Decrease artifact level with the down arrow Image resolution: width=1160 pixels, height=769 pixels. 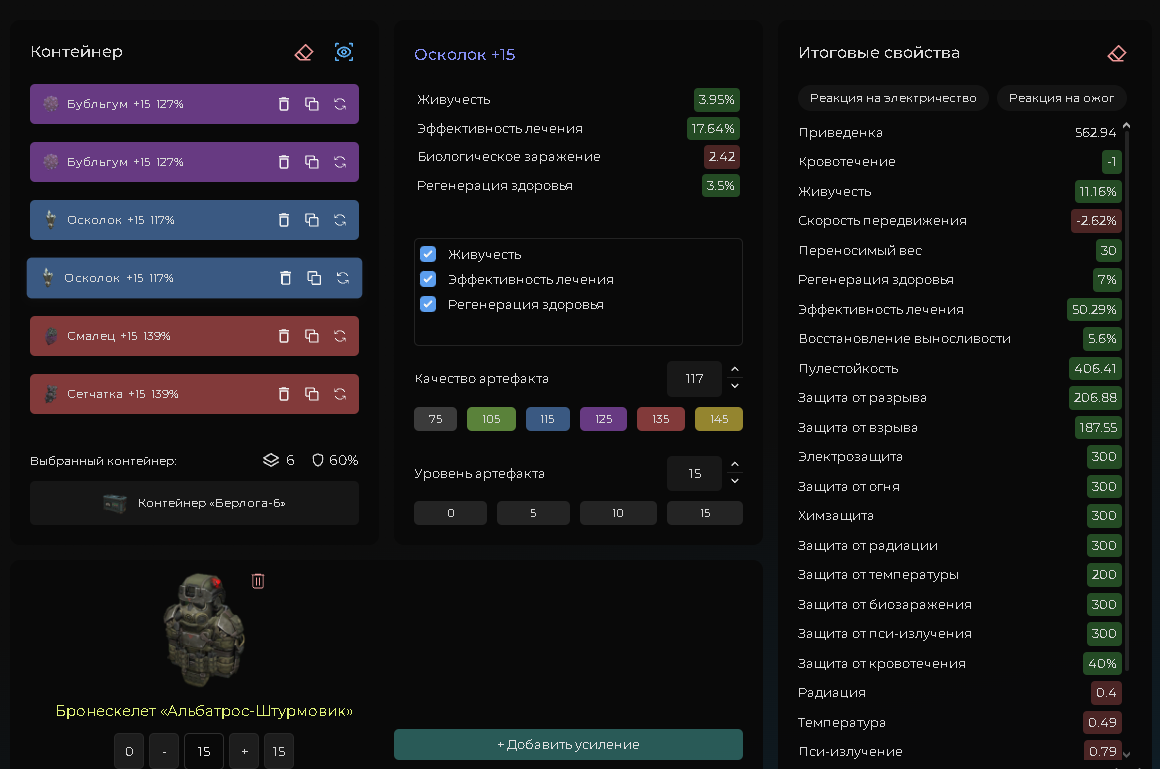click(735, 482)
